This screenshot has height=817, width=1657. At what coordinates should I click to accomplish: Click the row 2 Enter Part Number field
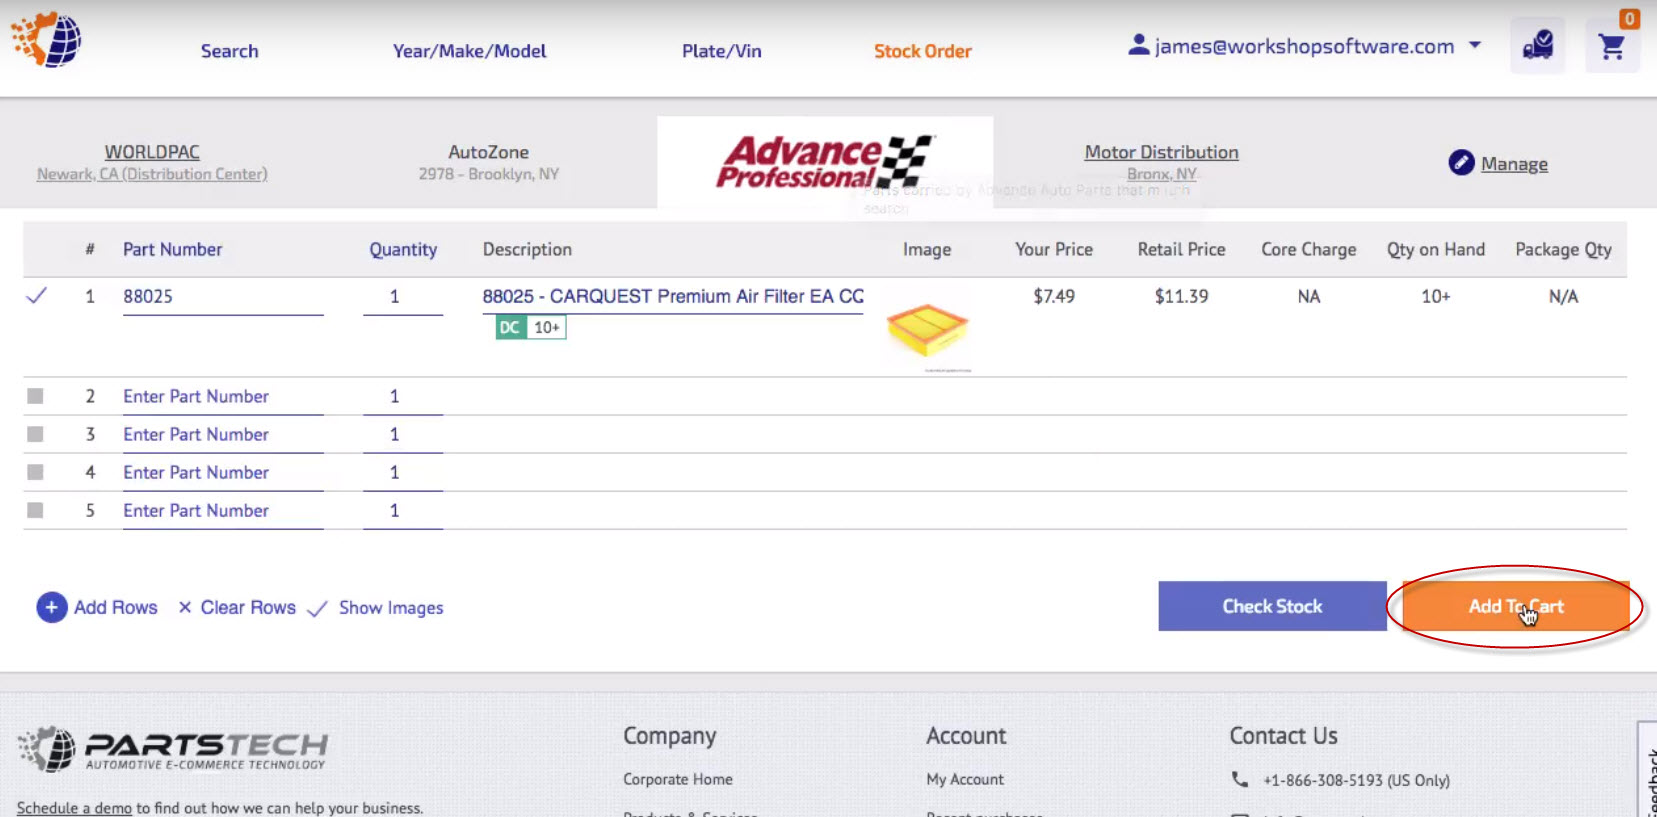223,396
